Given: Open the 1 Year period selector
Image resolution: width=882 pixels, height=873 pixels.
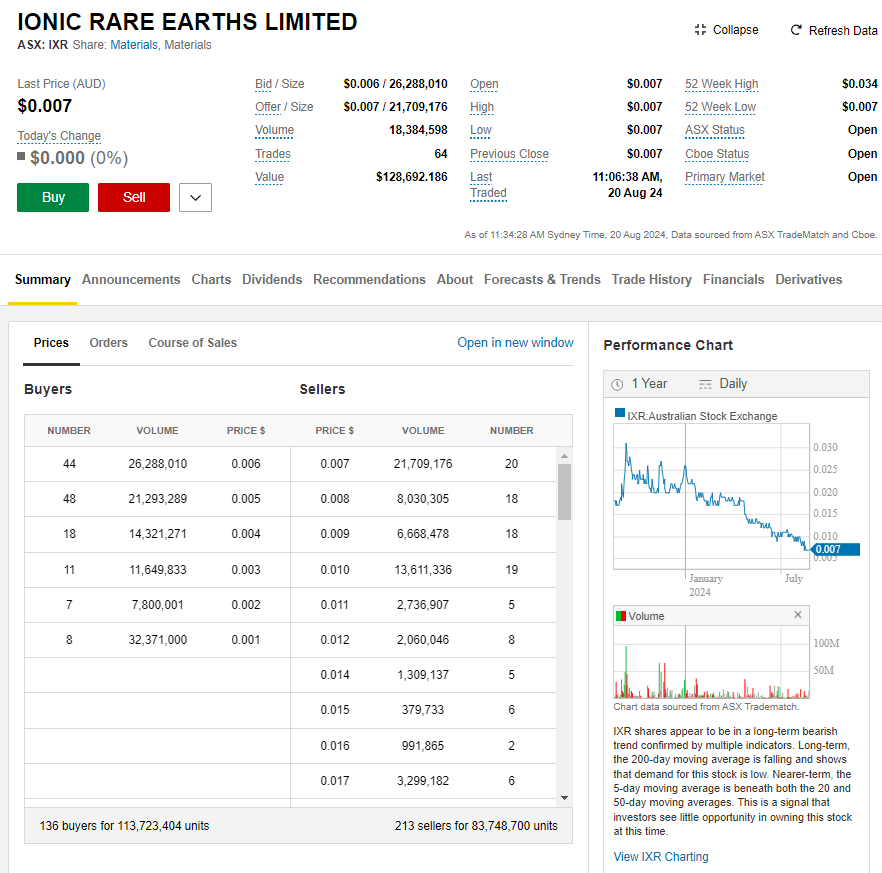Looking at the screenshot, I should coord(641,384).
